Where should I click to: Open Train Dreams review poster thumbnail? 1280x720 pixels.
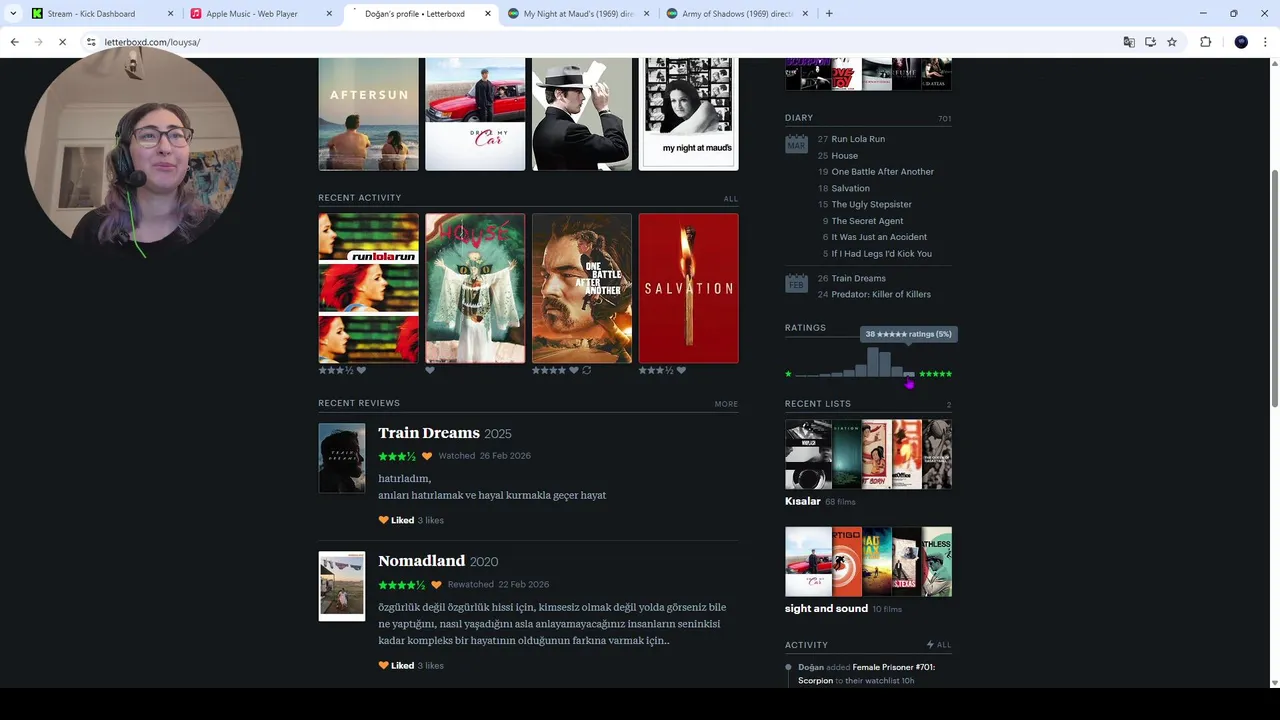(x=342, y=458)
